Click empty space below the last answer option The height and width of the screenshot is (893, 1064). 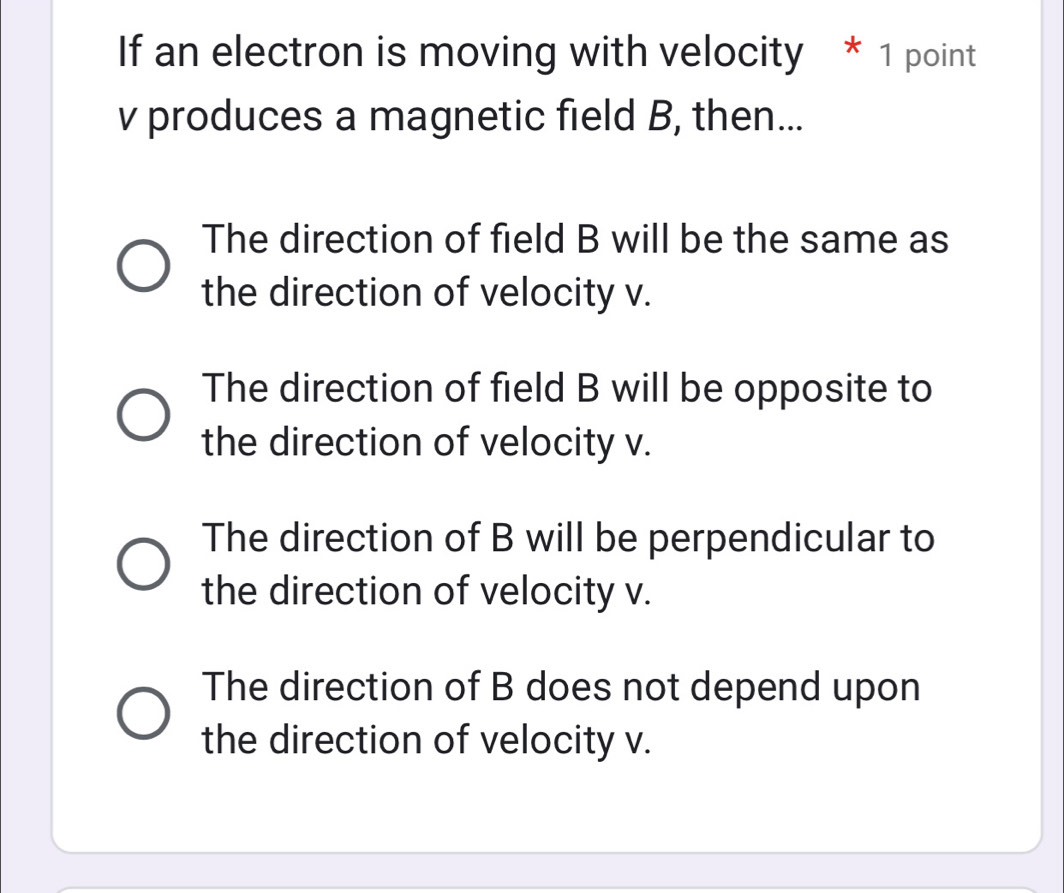tap(546, 806)
